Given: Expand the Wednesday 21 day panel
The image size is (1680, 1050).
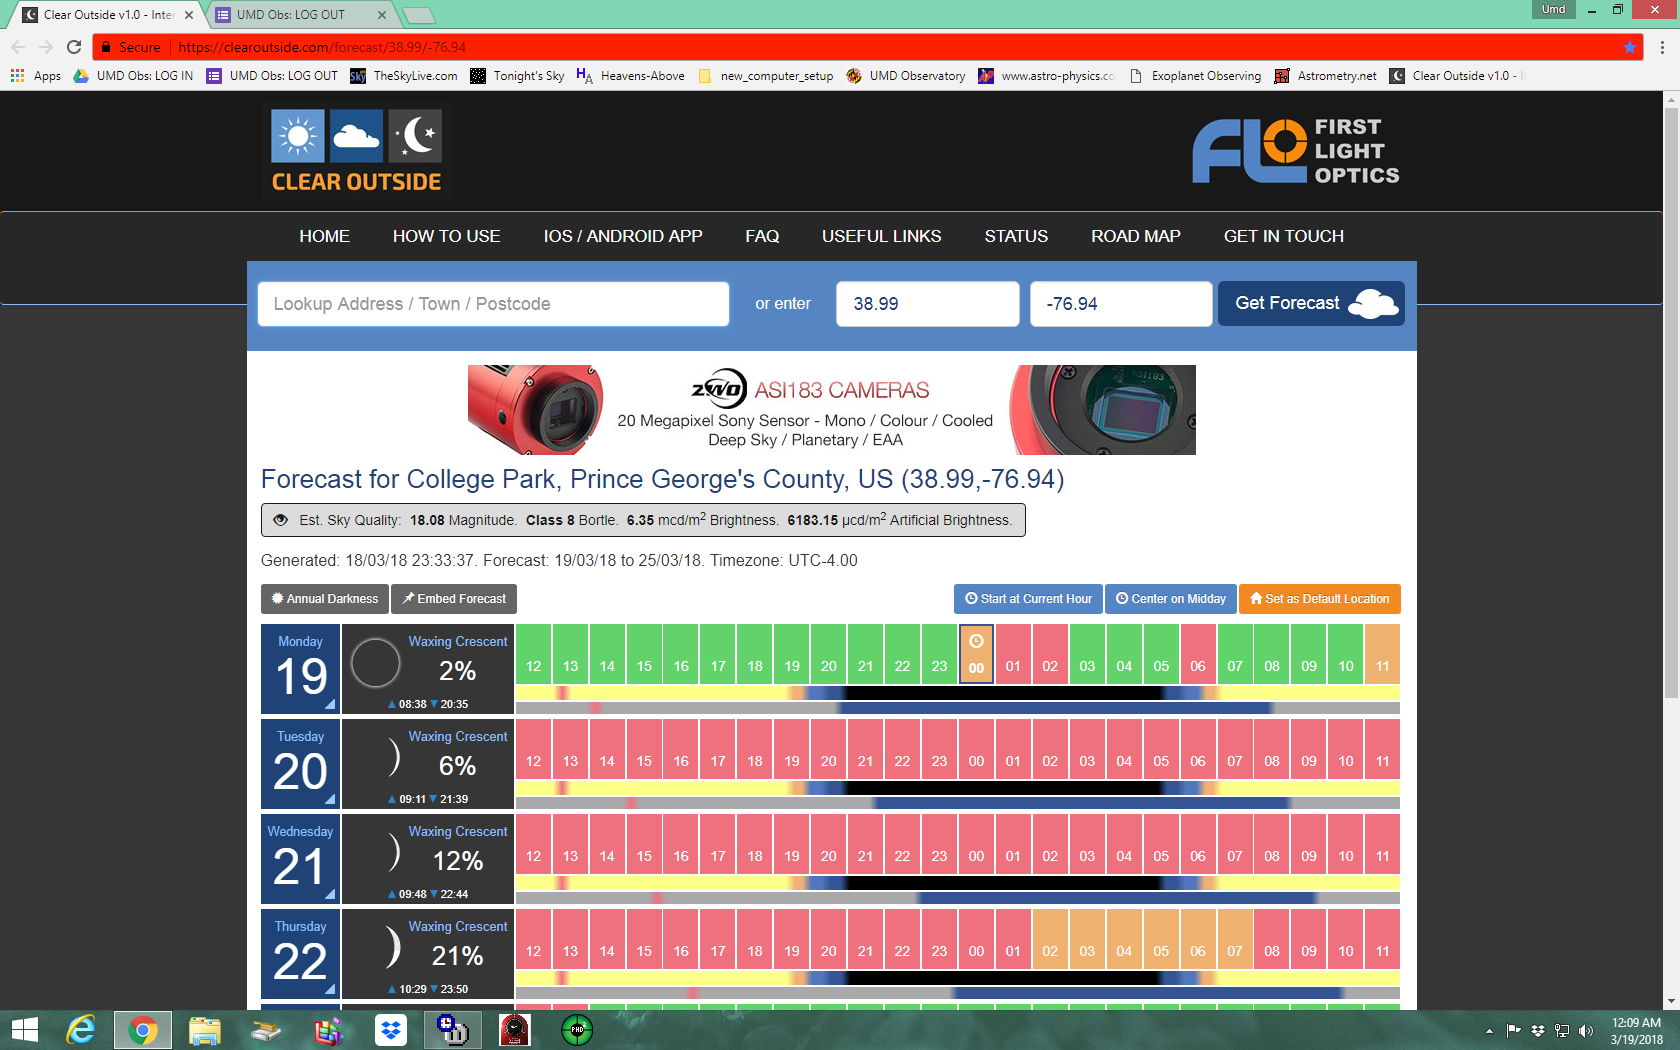Looking at the screenshot, I should (x=300, y=858).
